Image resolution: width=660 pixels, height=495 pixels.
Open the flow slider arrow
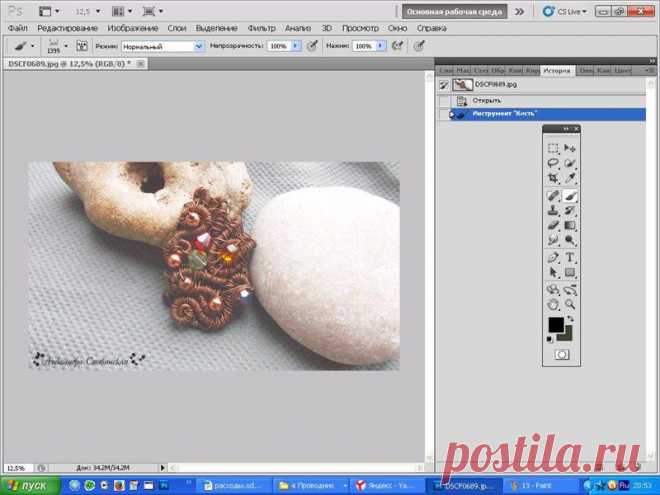(381, 46)
